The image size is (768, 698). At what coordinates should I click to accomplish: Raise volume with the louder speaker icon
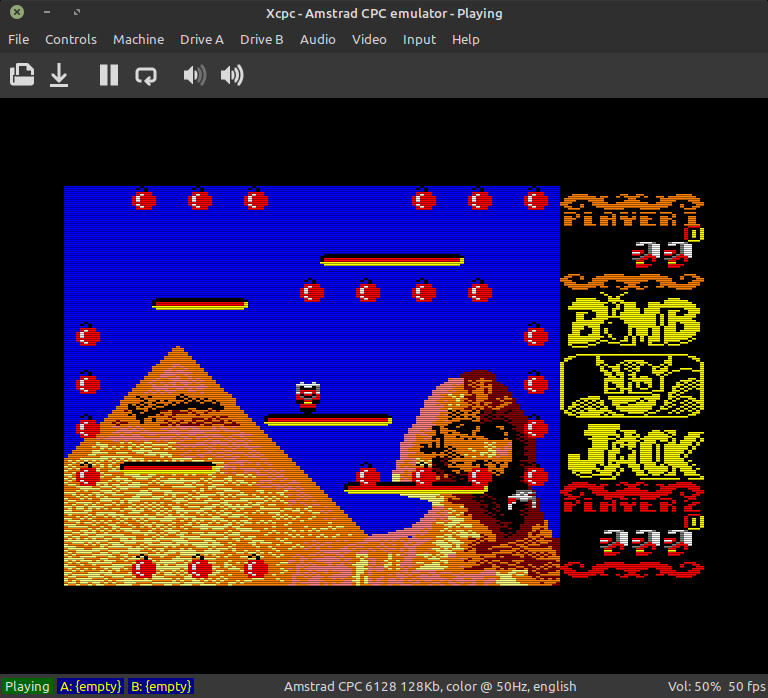click(232, 75)
